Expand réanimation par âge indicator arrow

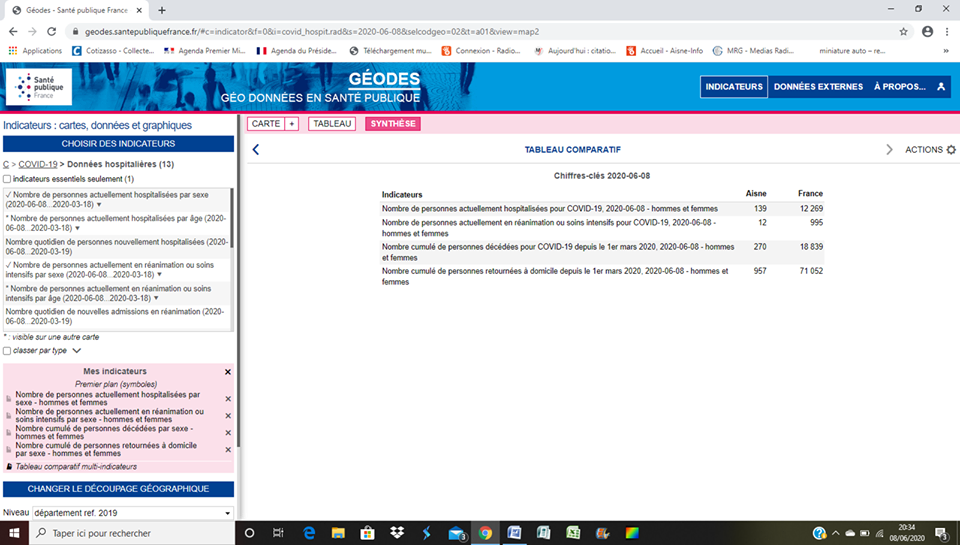(x=156, y=298)
